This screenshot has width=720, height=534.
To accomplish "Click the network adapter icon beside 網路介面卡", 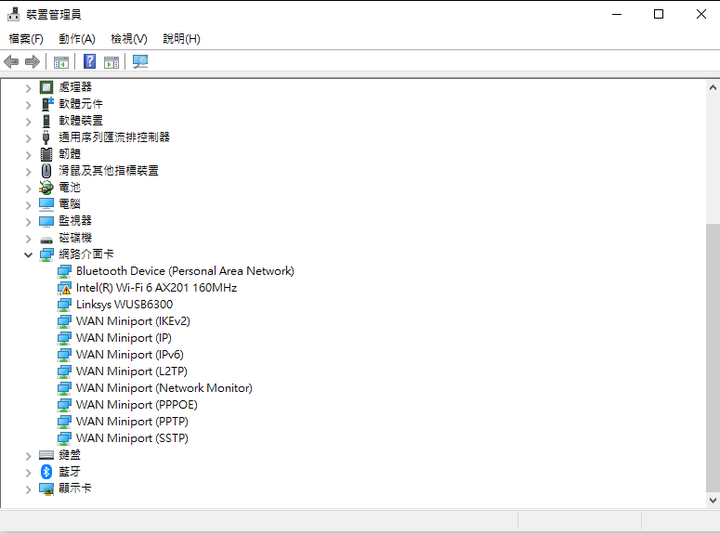I will coord(46,254).
